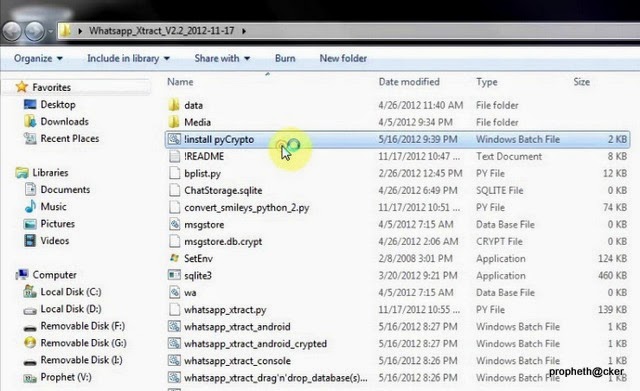Screen dimensions: 640x391
Task: Select the sqlite3 application icon
Action: (175, 275)
